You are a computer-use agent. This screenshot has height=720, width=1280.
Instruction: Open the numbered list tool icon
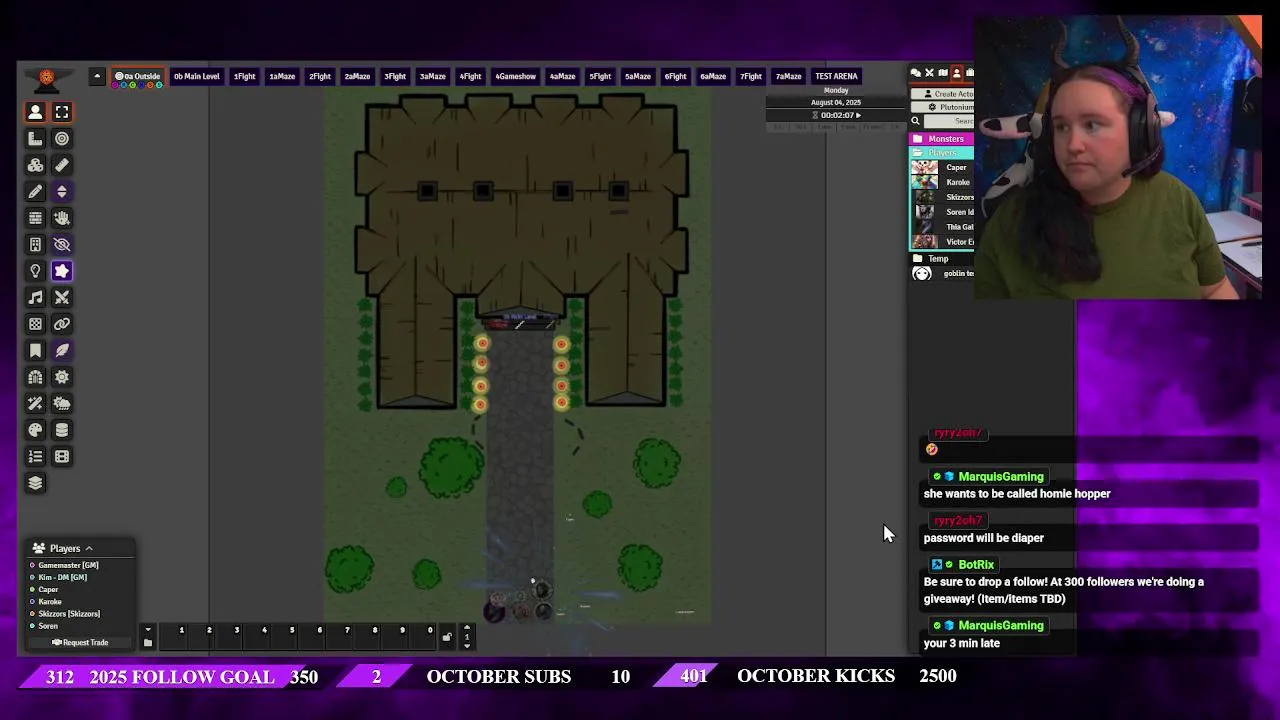tap(35, 457)
